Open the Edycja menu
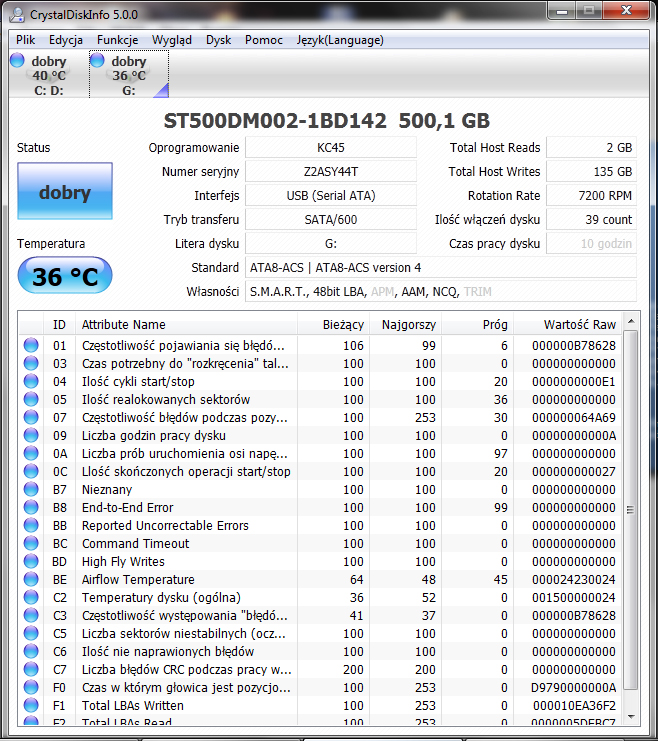This screenshot has height=741, width=658. click(x=66, y=40)
